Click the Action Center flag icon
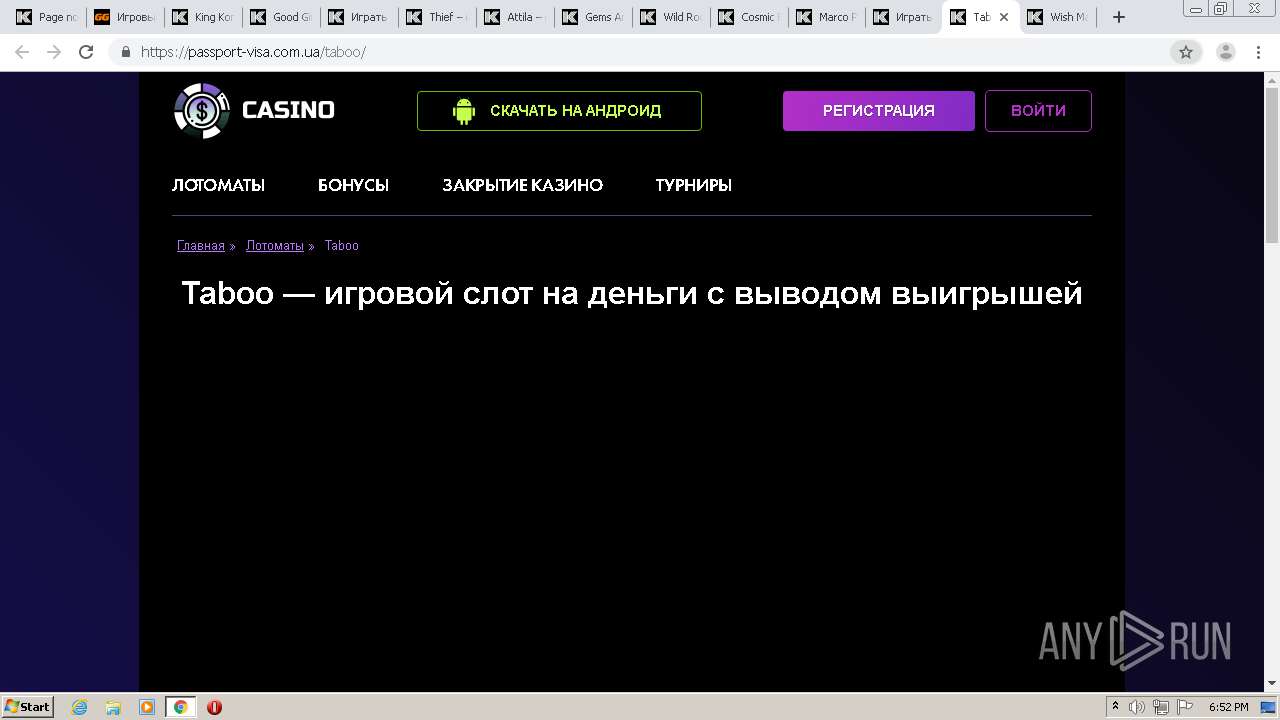This screenshot has height=720, width=1280. (1185, 707)
